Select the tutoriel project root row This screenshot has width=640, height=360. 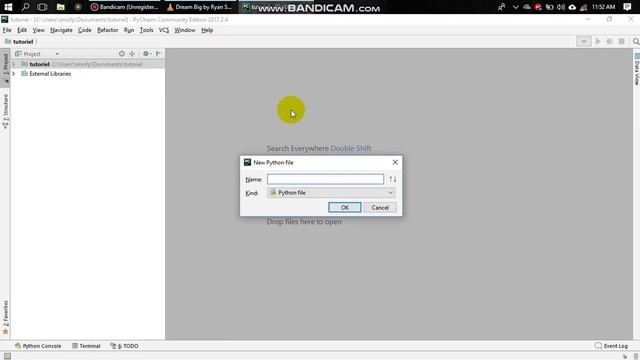coord(88,64)
